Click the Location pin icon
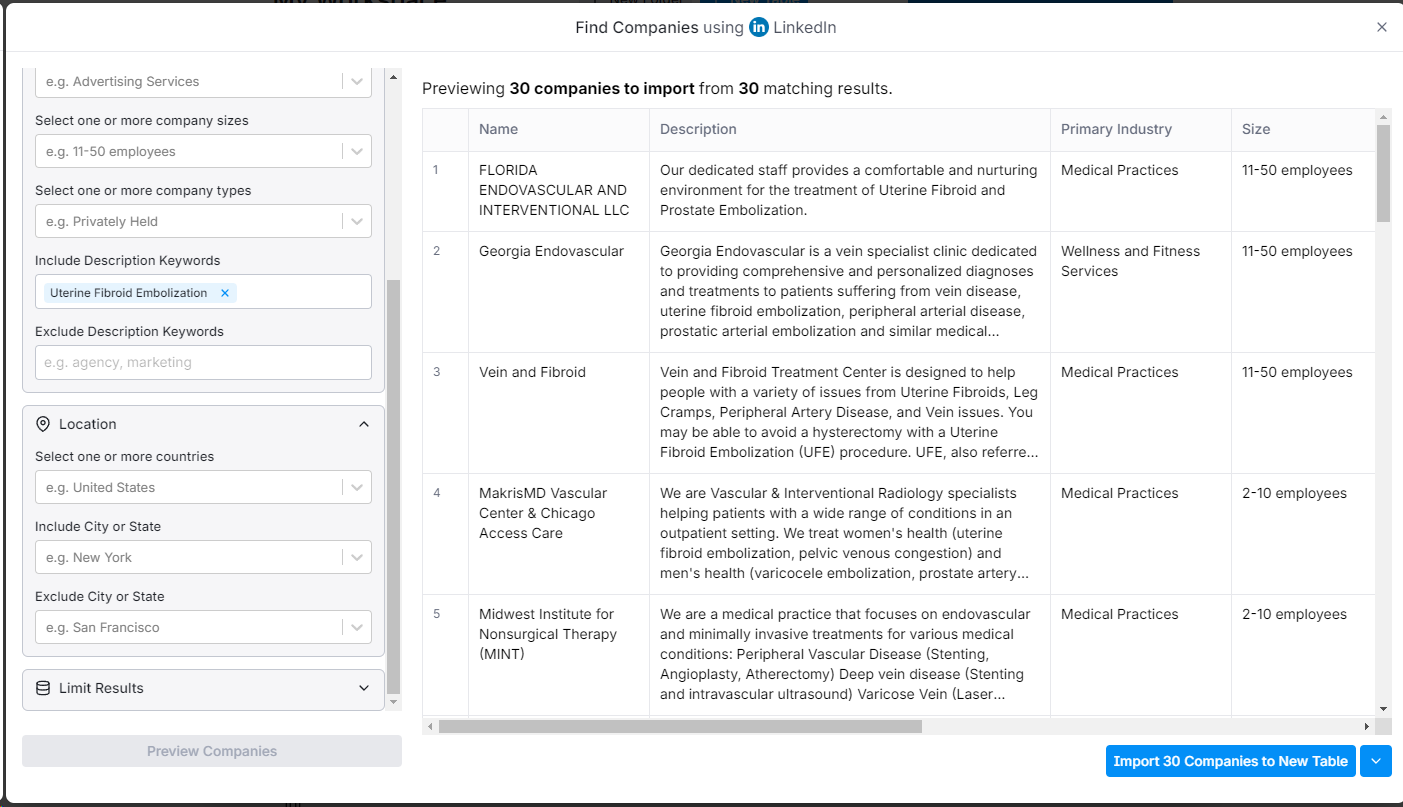This screenshot has width=1403, height=807. [x=43, y=424]
